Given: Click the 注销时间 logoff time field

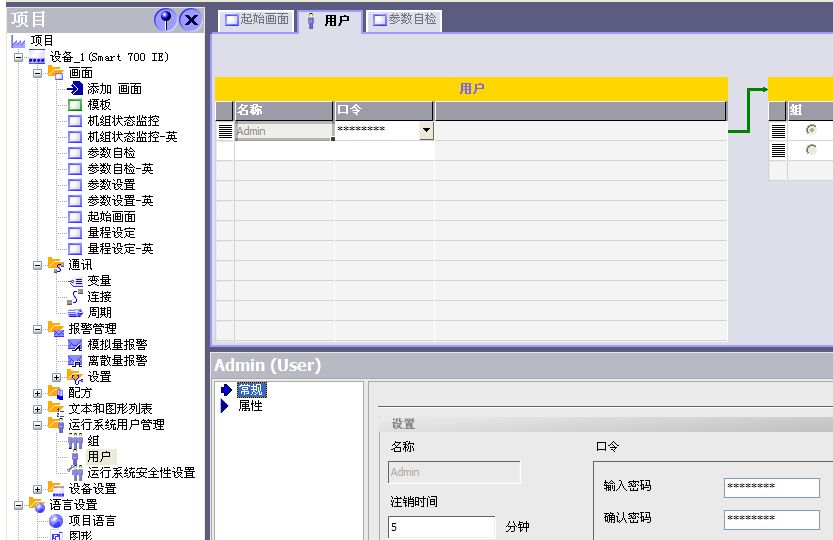Looking at the screenshot, I should coord(441,527).
